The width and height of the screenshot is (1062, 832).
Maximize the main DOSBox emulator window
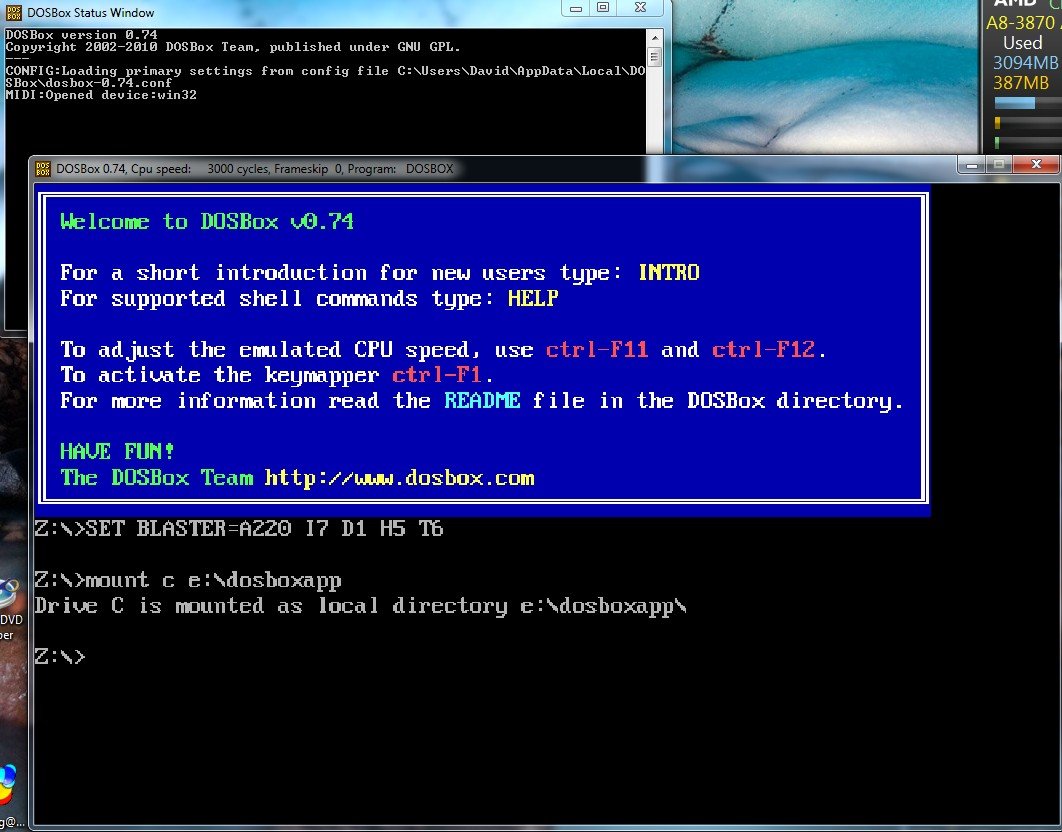(x=997, y=165)
